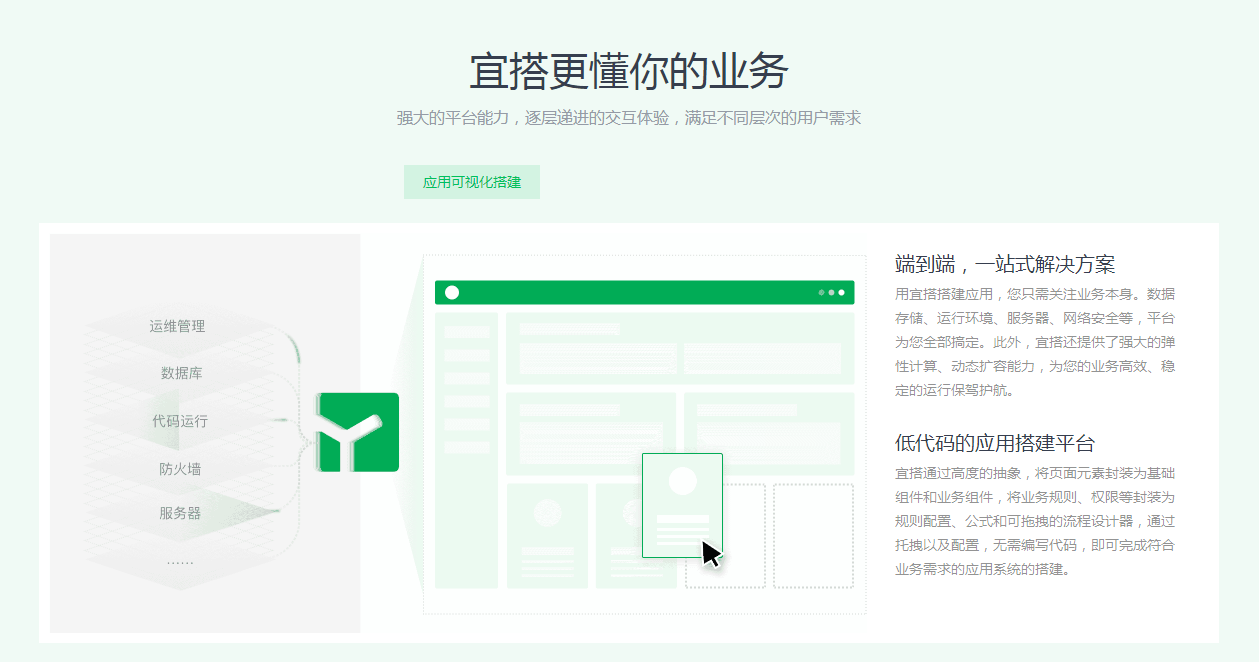Image resolution: width=1259 pixels, height=662 pixels.
Task: Click the paragraph starting 宜搭通过高度的抽象
Action: (1035, 521)
